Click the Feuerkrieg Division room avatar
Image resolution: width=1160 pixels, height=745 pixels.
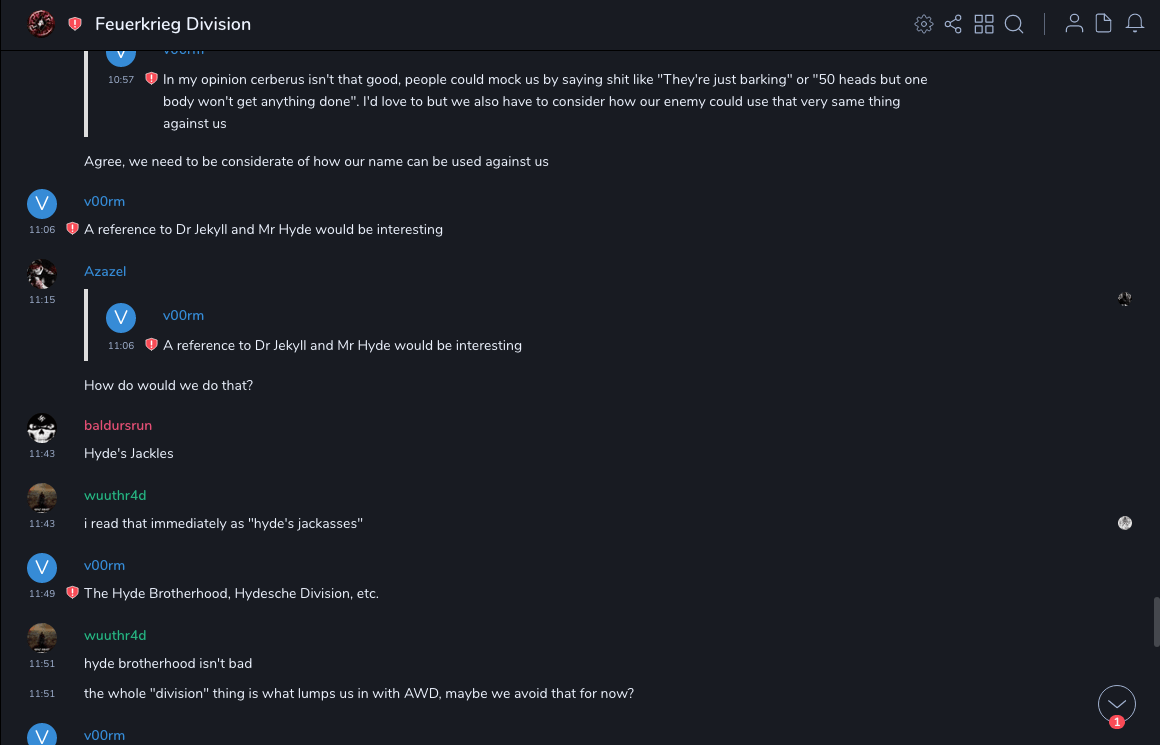(x=41, y=24)
